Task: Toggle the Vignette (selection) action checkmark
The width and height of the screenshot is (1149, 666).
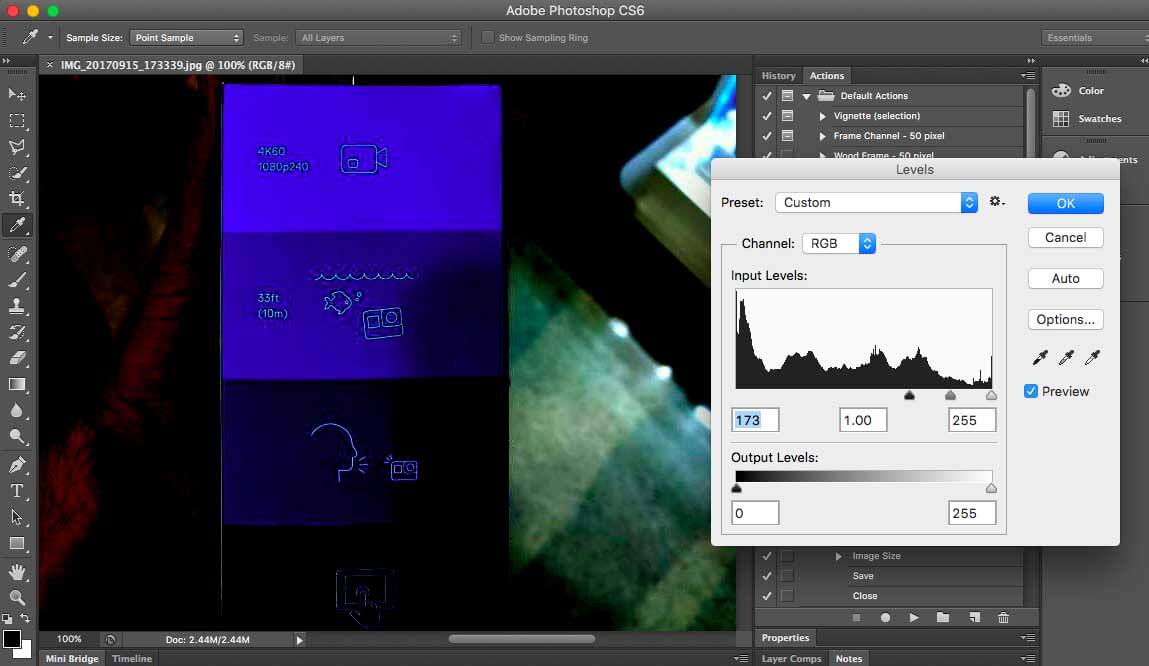Action: (x=766, y=116)
